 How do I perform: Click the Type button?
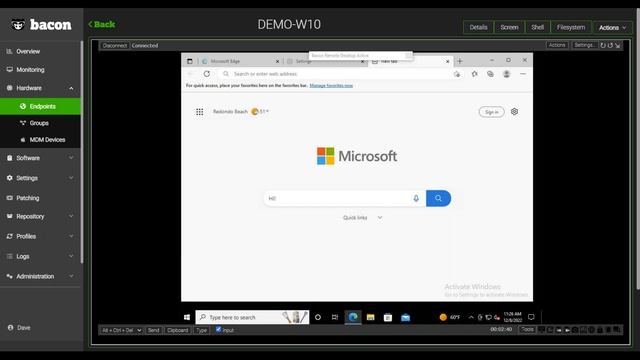click(x=202, y=330)
